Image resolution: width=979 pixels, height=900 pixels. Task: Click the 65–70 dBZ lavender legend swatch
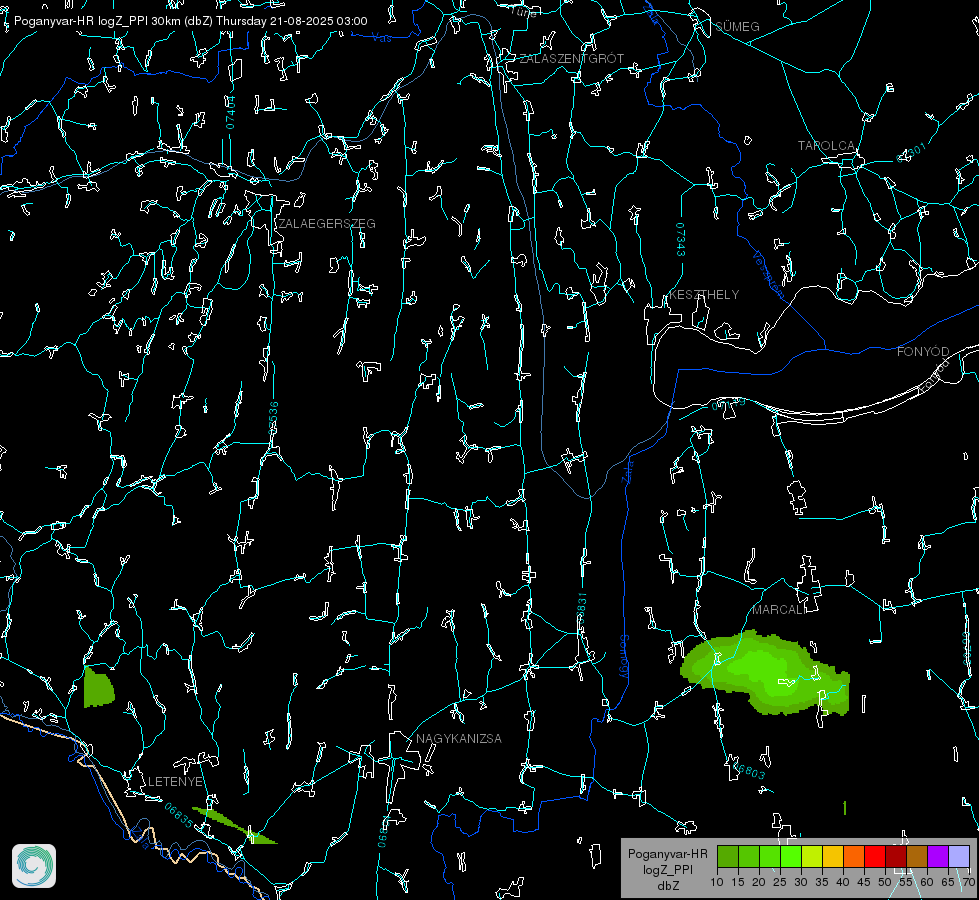(x=958, y=856)
